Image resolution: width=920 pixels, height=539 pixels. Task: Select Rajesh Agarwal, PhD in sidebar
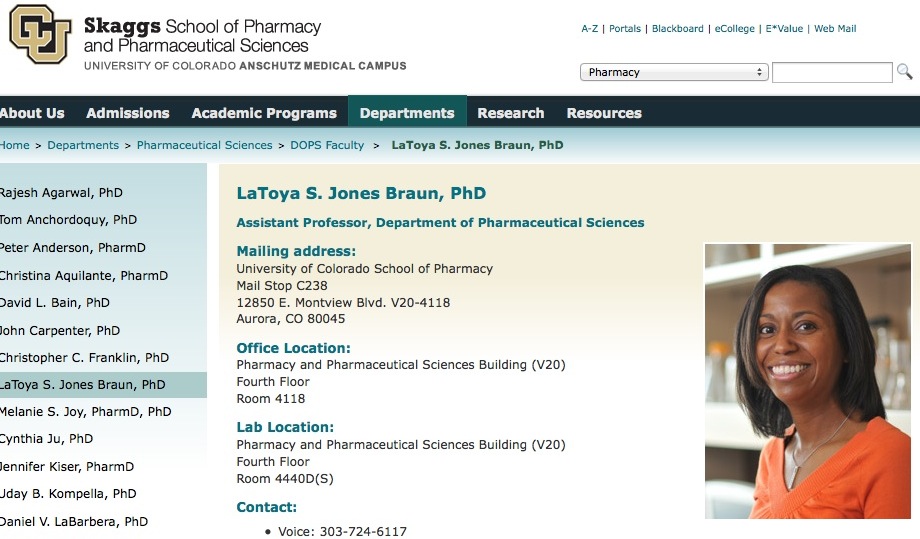coord(61,193)
